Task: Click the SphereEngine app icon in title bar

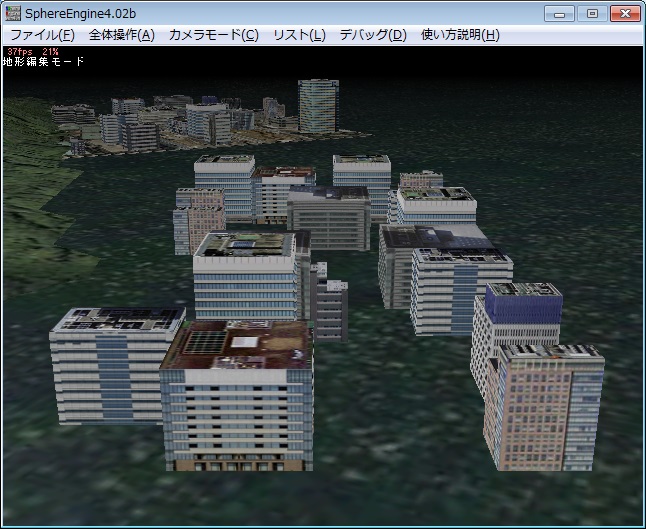Action: [x=13, y=14]
